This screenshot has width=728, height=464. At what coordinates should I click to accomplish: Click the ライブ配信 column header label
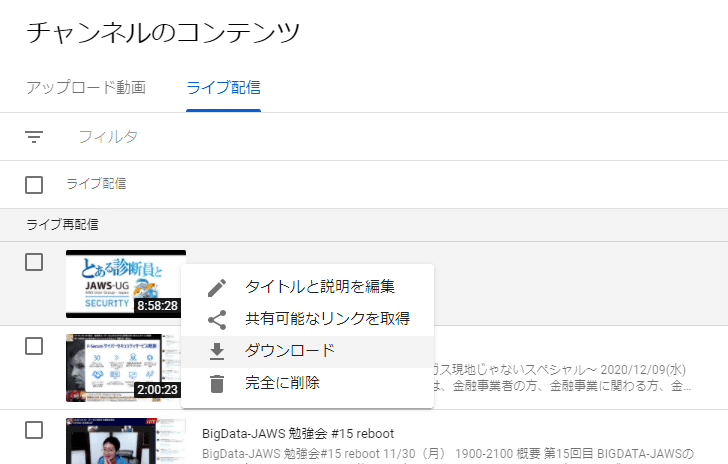pyautogui.click(x=96, y=183)
